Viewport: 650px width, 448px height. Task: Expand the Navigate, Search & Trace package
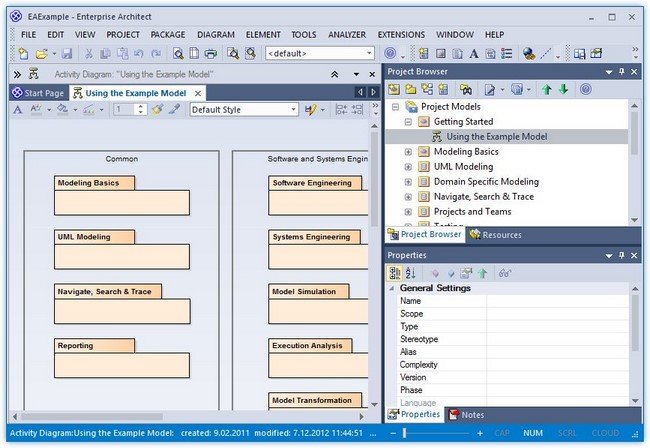click(408, 196)
